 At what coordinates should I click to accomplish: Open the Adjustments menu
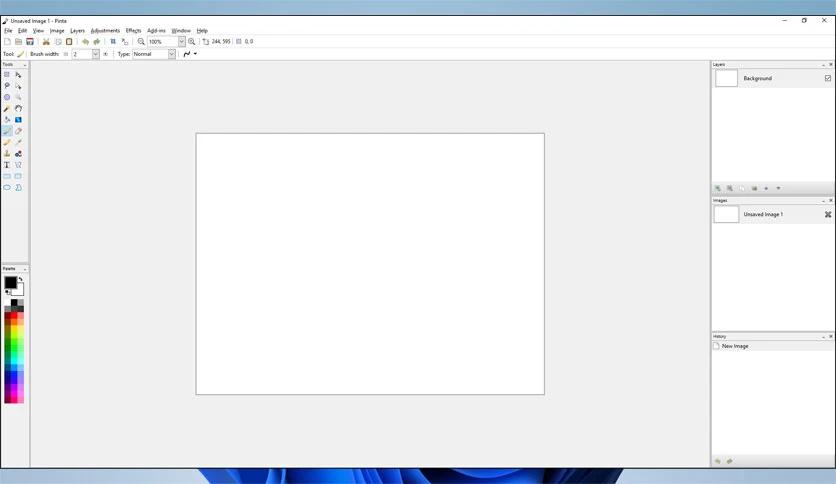[105, 31]
